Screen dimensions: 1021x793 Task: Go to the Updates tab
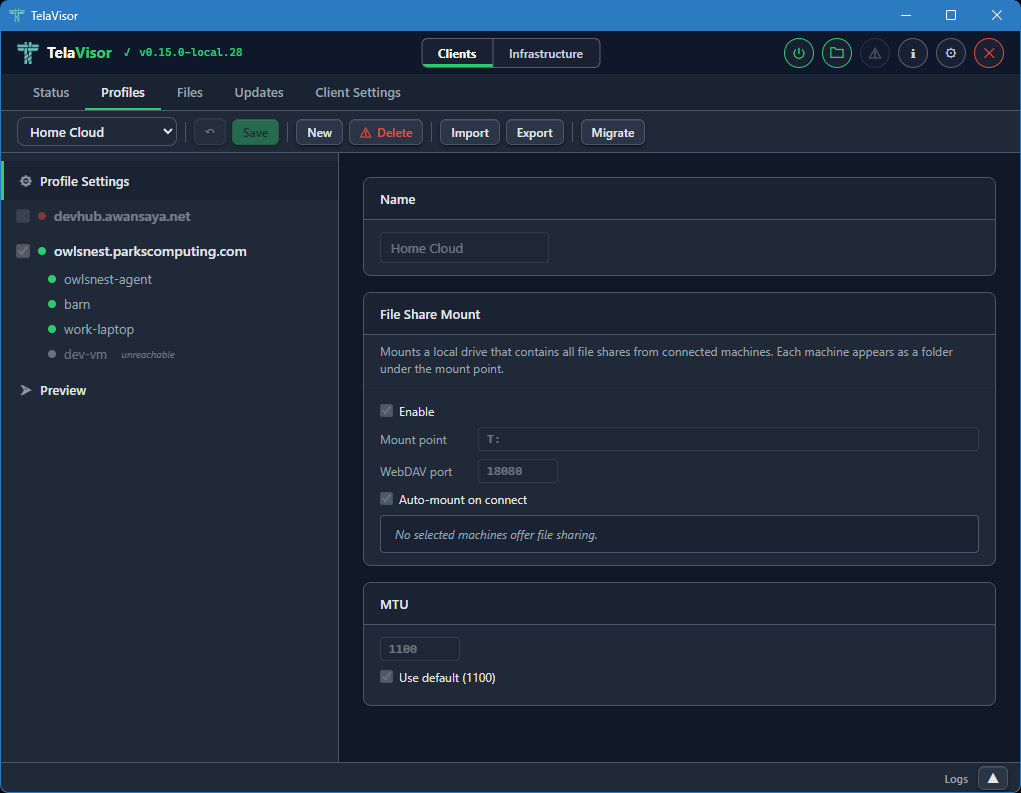click(259, 92)
